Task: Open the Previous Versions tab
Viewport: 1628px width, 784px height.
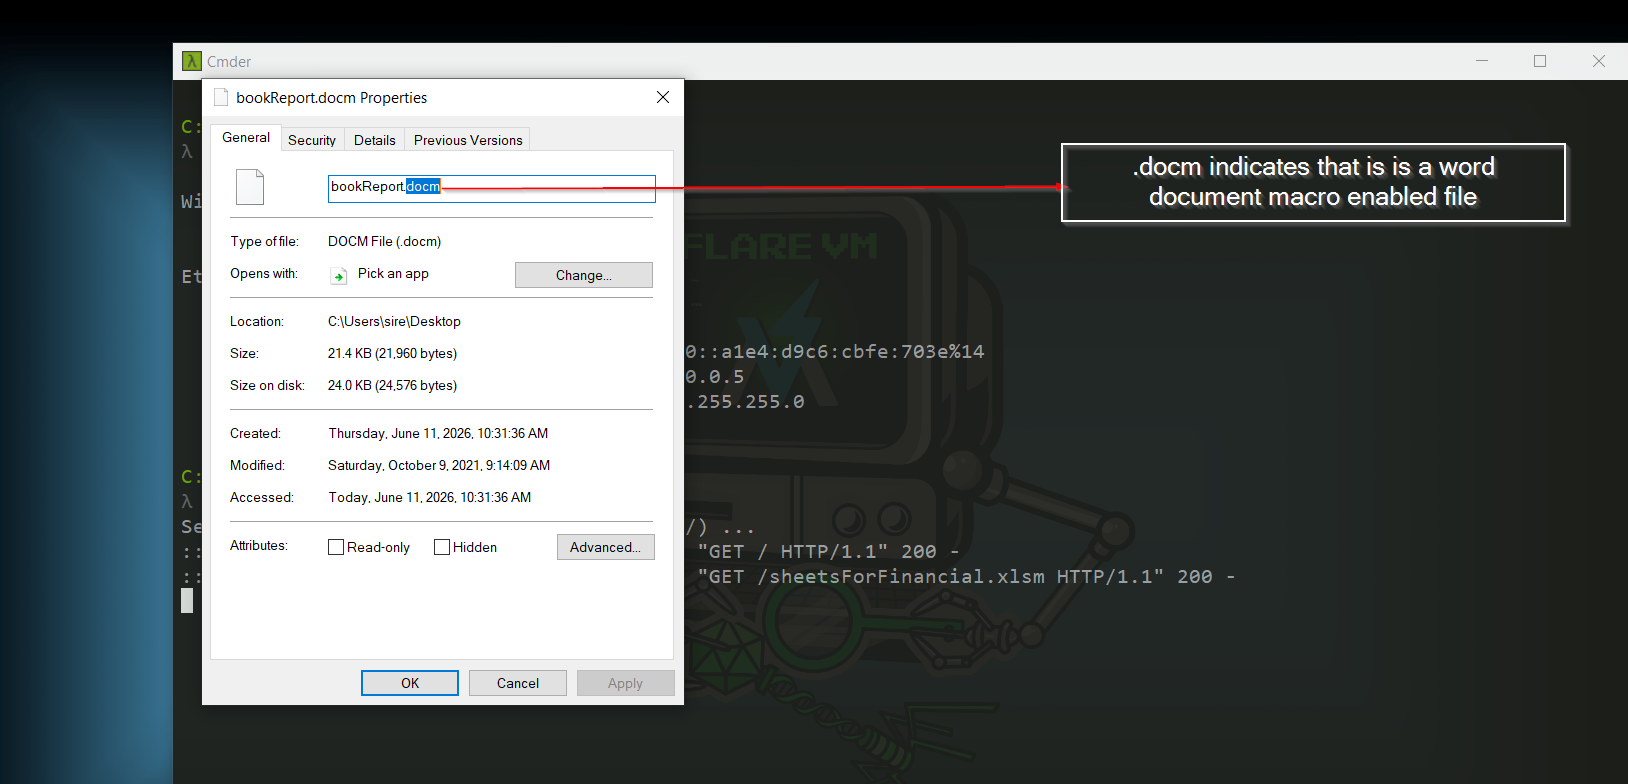Action: tap(468, 140)
